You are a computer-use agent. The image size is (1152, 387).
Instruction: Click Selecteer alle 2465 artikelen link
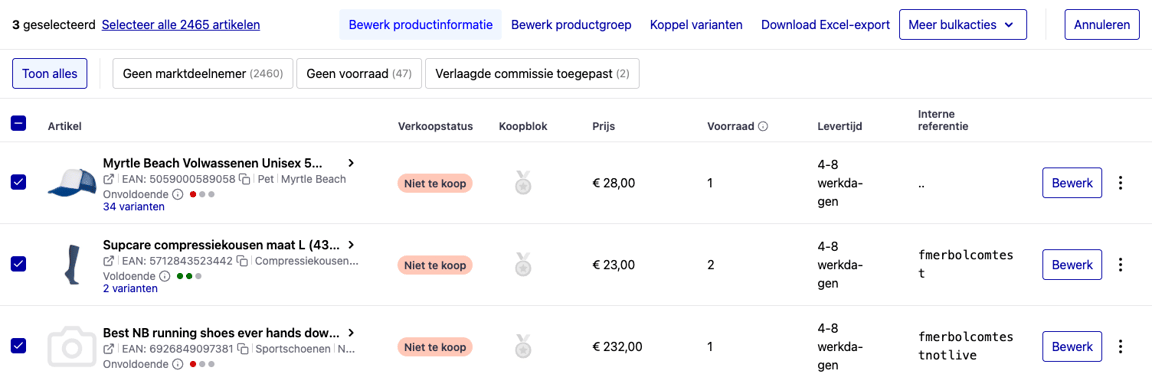coord(181,25)
